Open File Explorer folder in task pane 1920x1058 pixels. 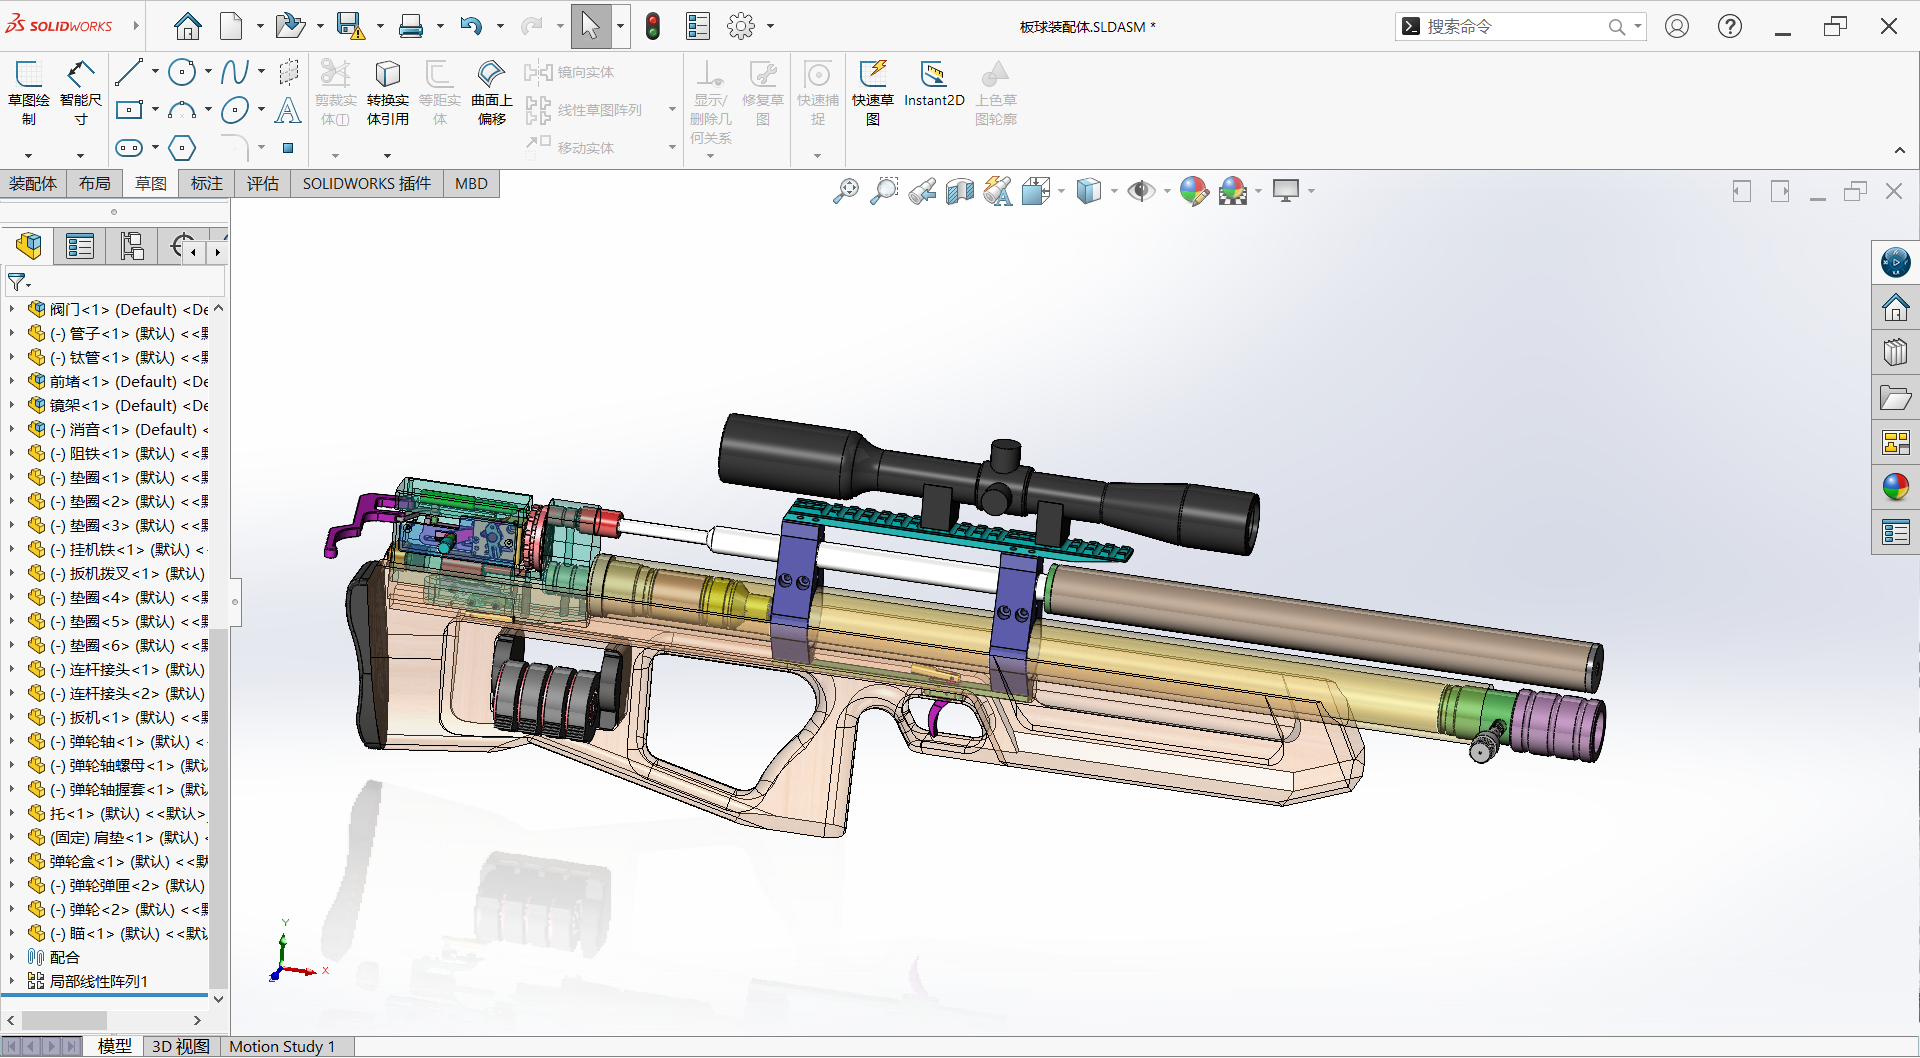pyautogui.click(x=1895, y=397)
